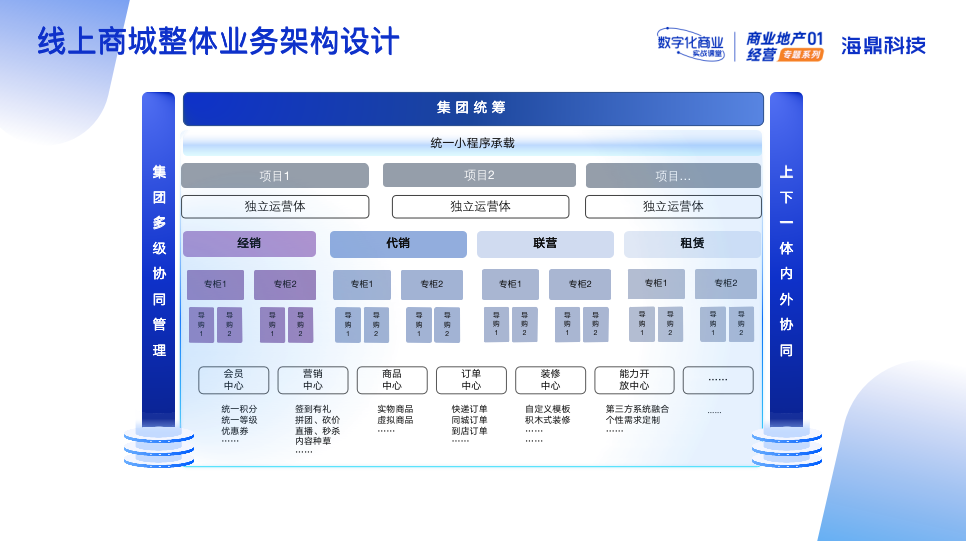The image size is (966, 541).
Task: Open the 订单中心 box
Action: (471, 380)
